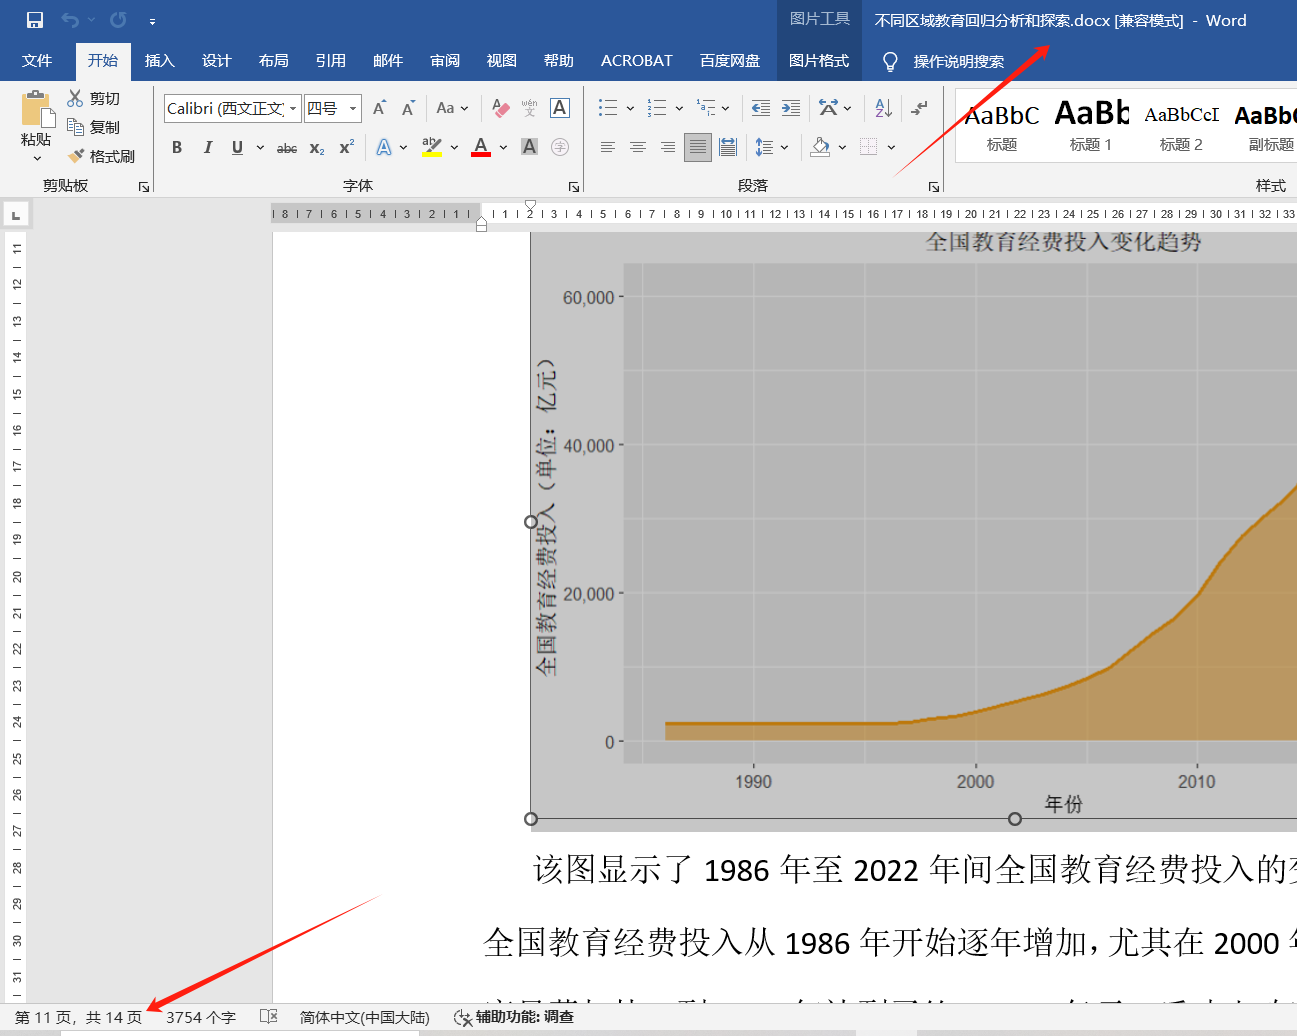Open the 插入 ribbon tab
This screenshot has height=1036, width=1297.
coord(159,61)
